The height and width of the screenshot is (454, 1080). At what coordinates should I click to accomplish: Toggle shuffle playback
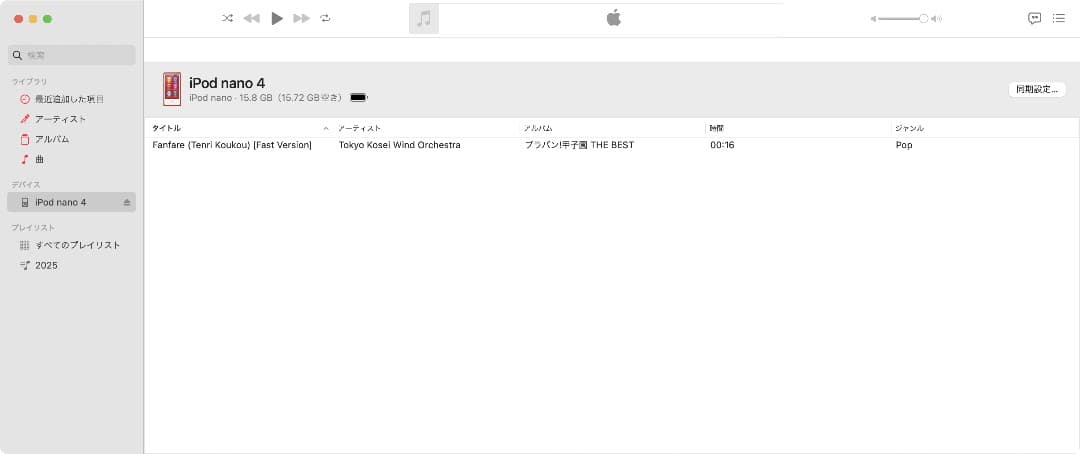point(227,19)
